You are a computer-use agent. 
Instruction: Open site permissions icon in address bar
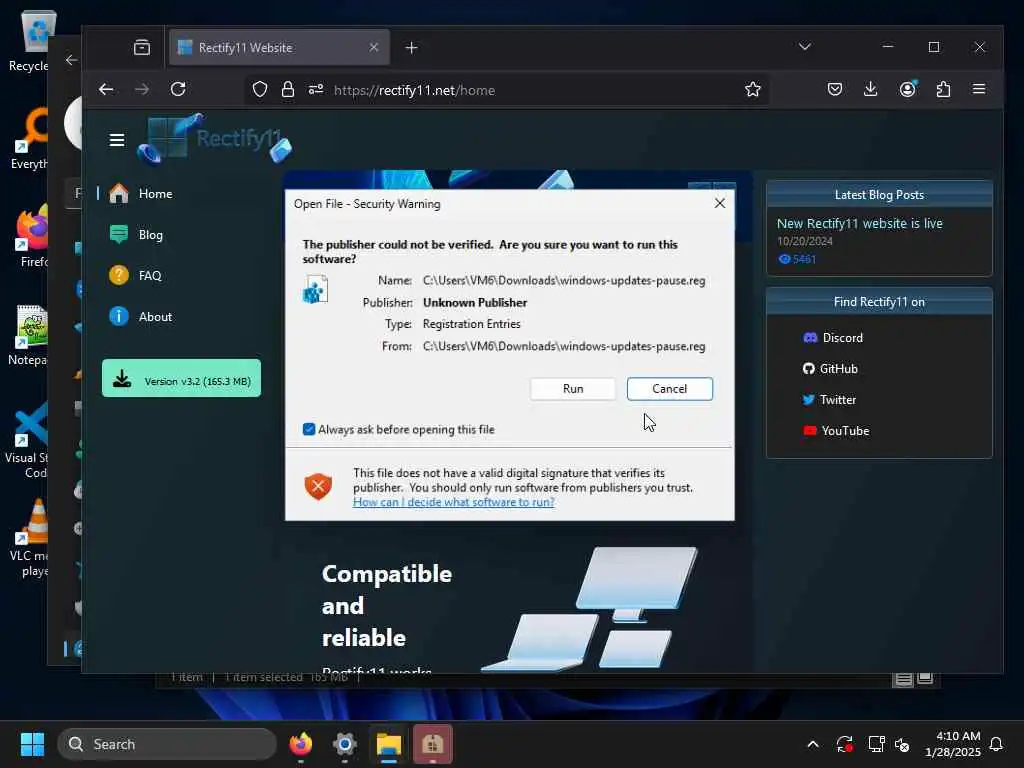tap(316, 89)
